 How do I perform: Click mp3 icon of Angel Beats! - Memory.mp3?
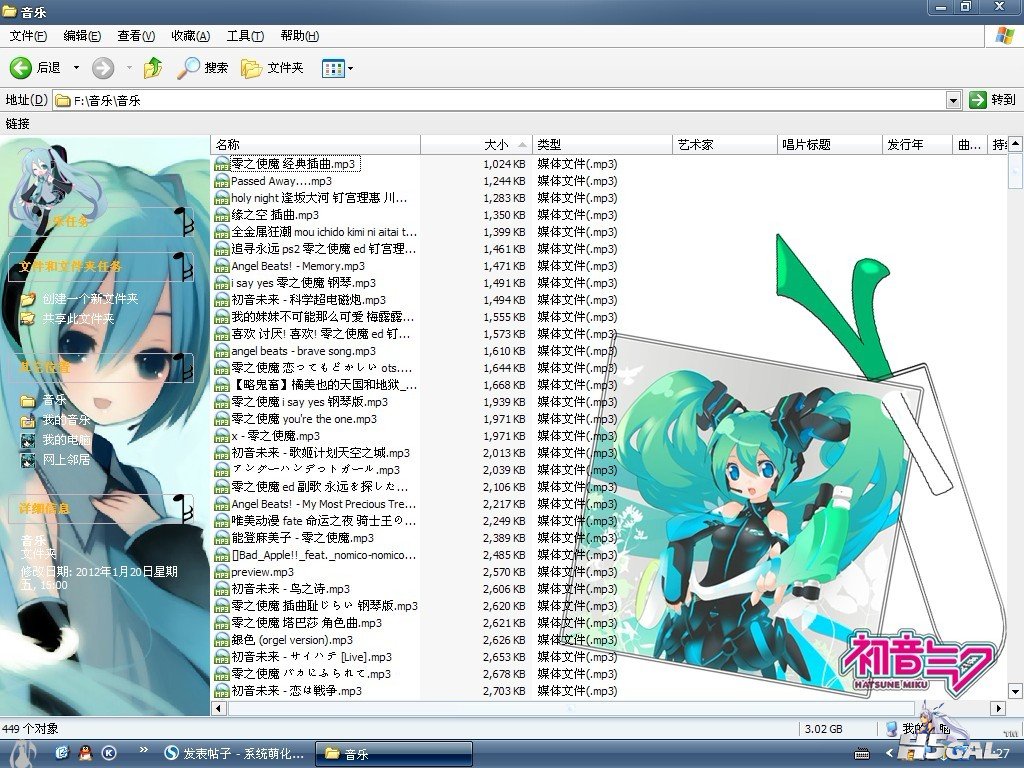(x=222, y=266)
